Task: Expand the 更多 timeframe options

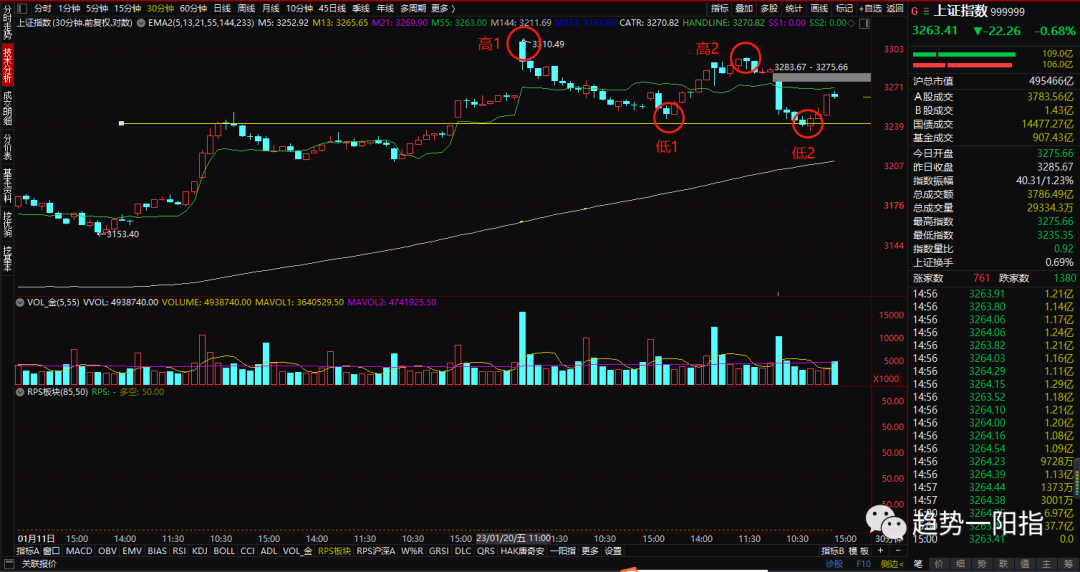Action: (x=443, y=8)
